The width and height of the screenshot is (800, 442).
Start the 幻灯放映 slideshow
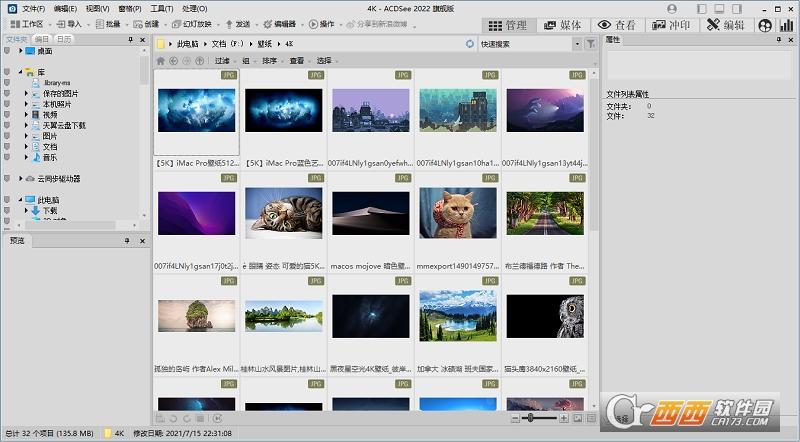(192, 24)
